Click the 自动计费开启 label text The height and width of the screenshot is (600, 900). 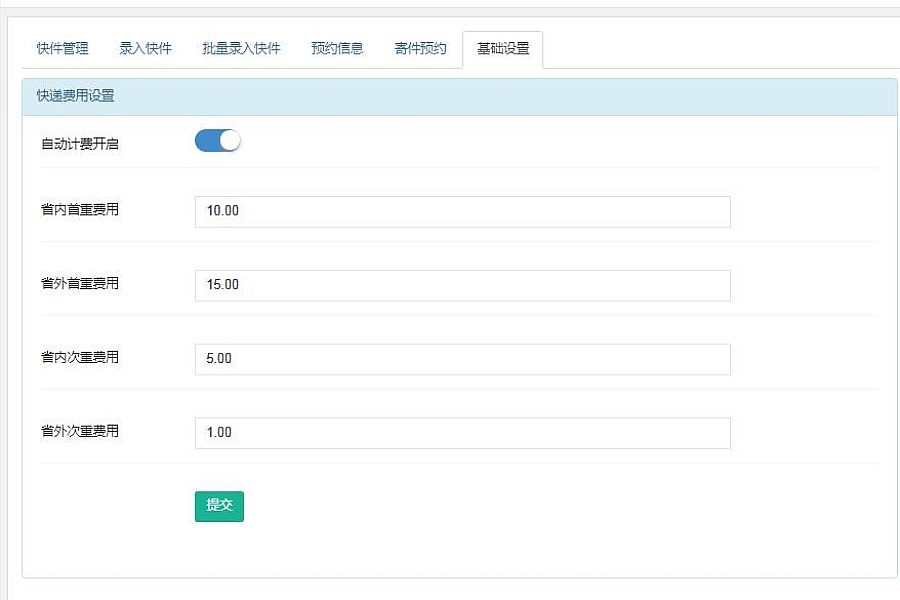click(80, 144)
